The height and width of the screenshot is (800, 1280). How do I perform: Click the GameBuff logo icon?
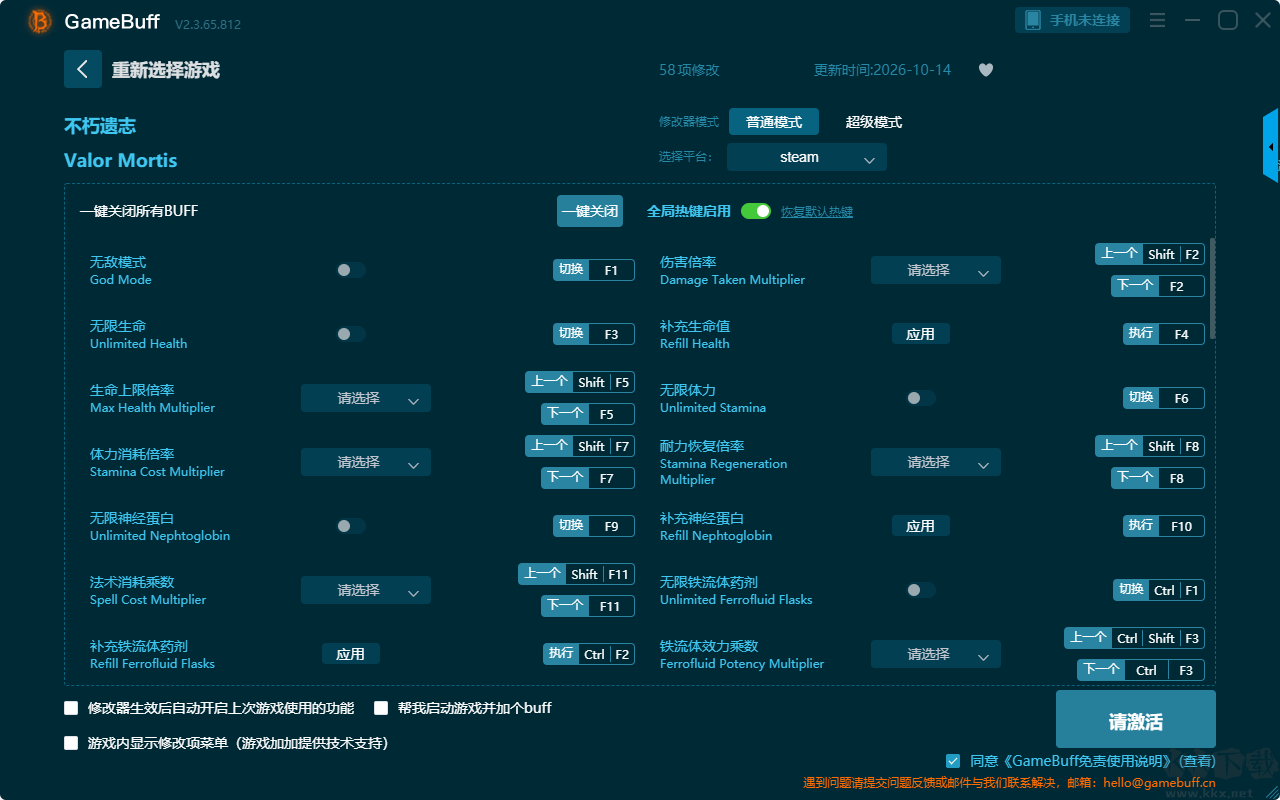point(40,21)
